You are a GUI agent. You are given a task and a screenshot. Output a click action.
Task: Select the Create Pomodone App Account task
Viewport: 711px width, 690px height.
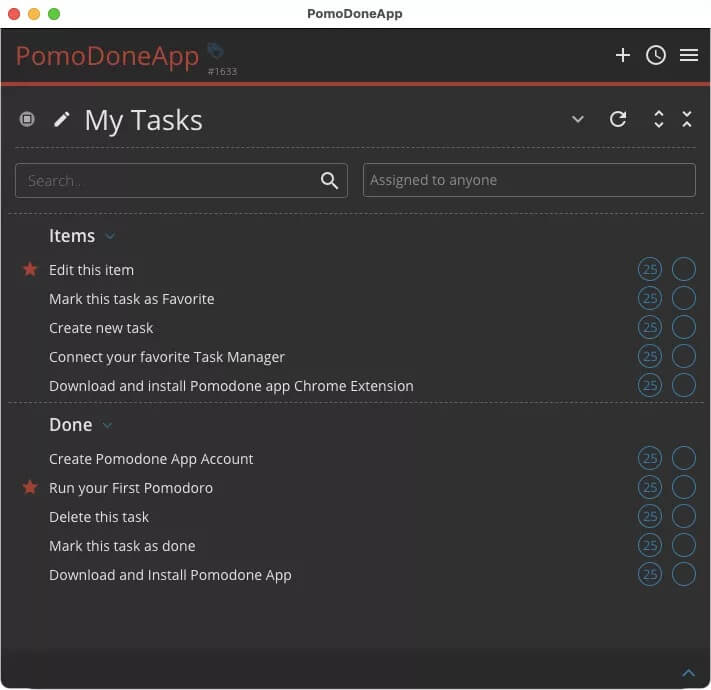(151, 459)
